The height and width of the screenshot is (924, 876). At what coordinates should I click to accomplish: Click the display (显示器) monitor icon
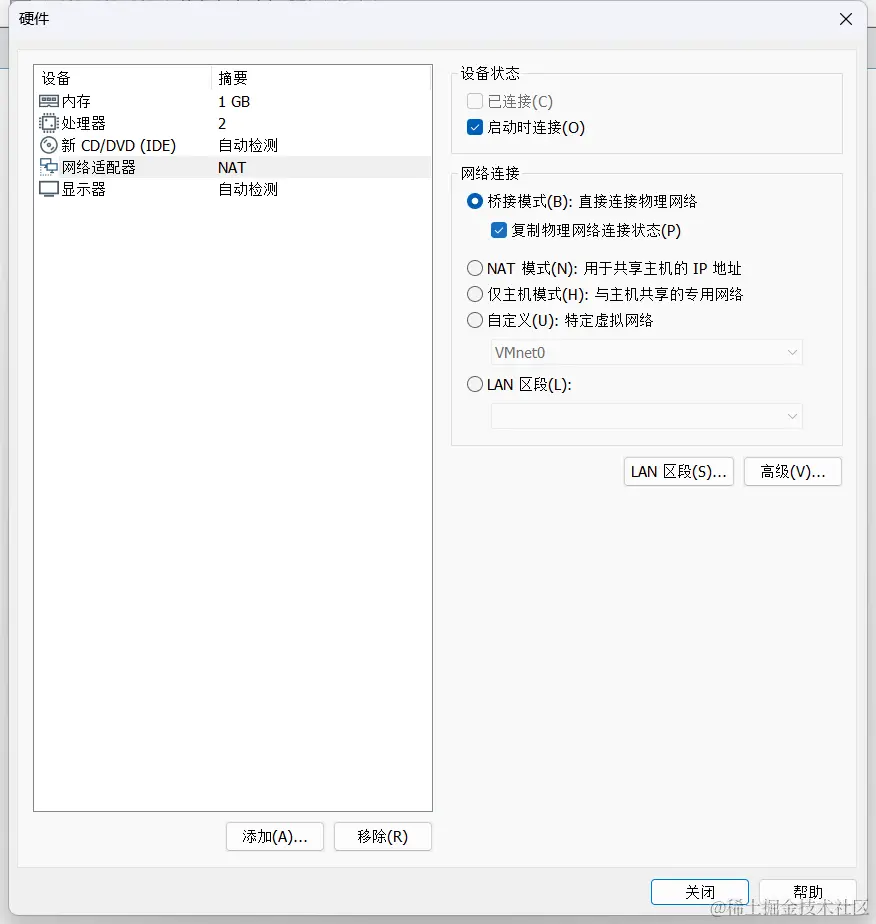pyautogui.click(x=48, y=189)
